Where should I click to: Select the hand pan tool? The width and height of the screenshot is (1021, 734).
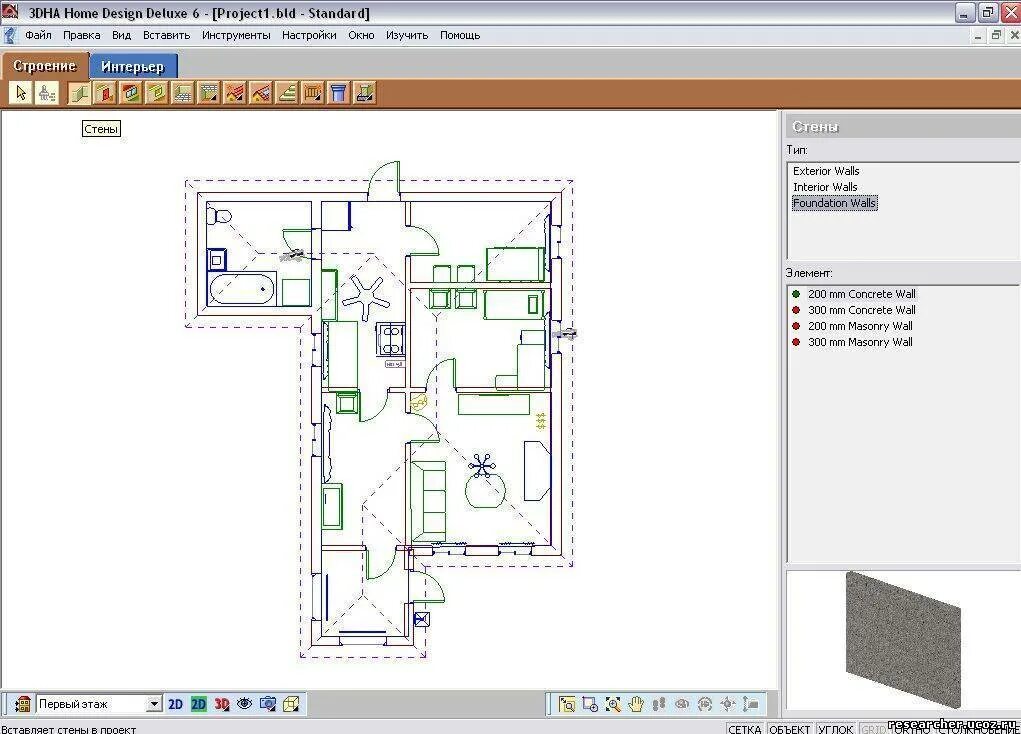pos(636,704)
